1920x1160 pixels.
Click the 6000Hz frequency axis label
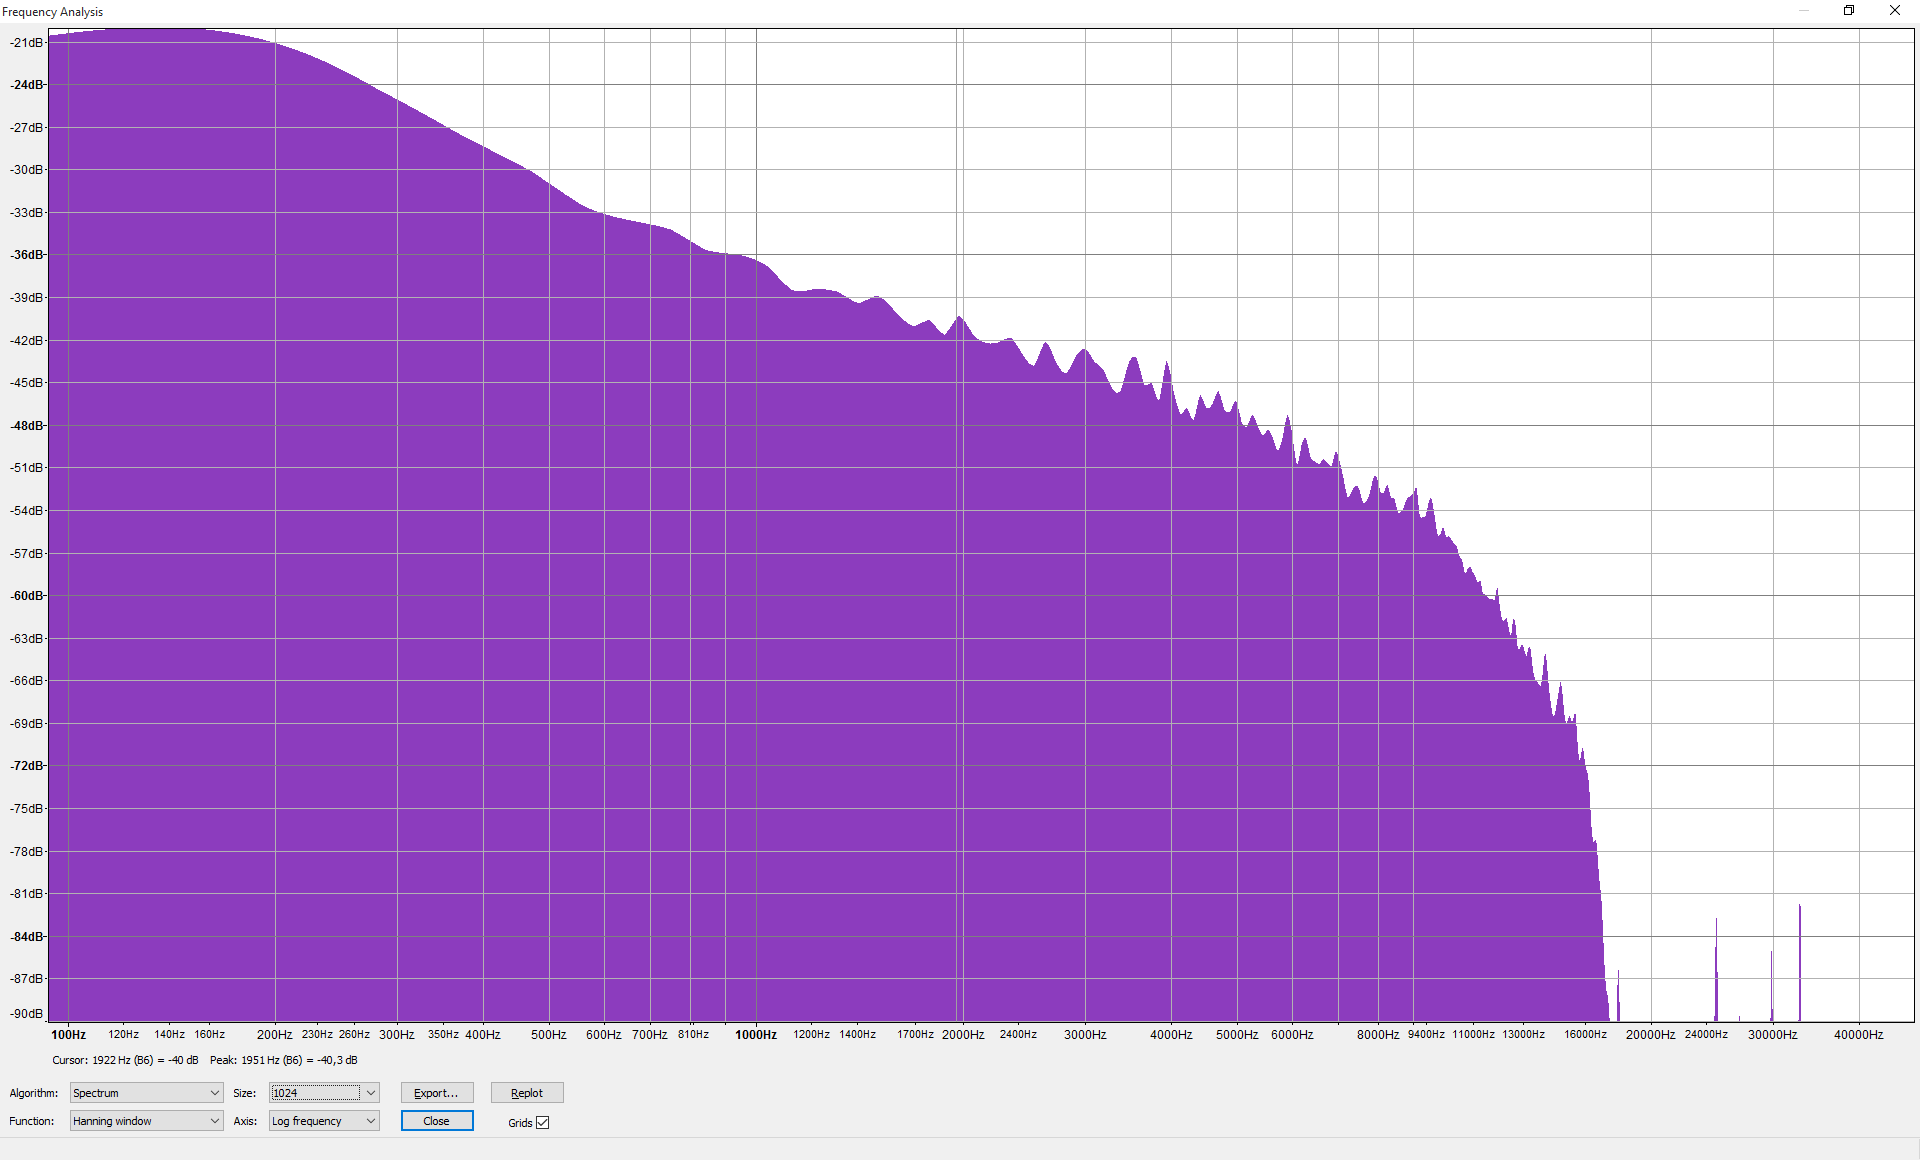tap(1292, 1035)
